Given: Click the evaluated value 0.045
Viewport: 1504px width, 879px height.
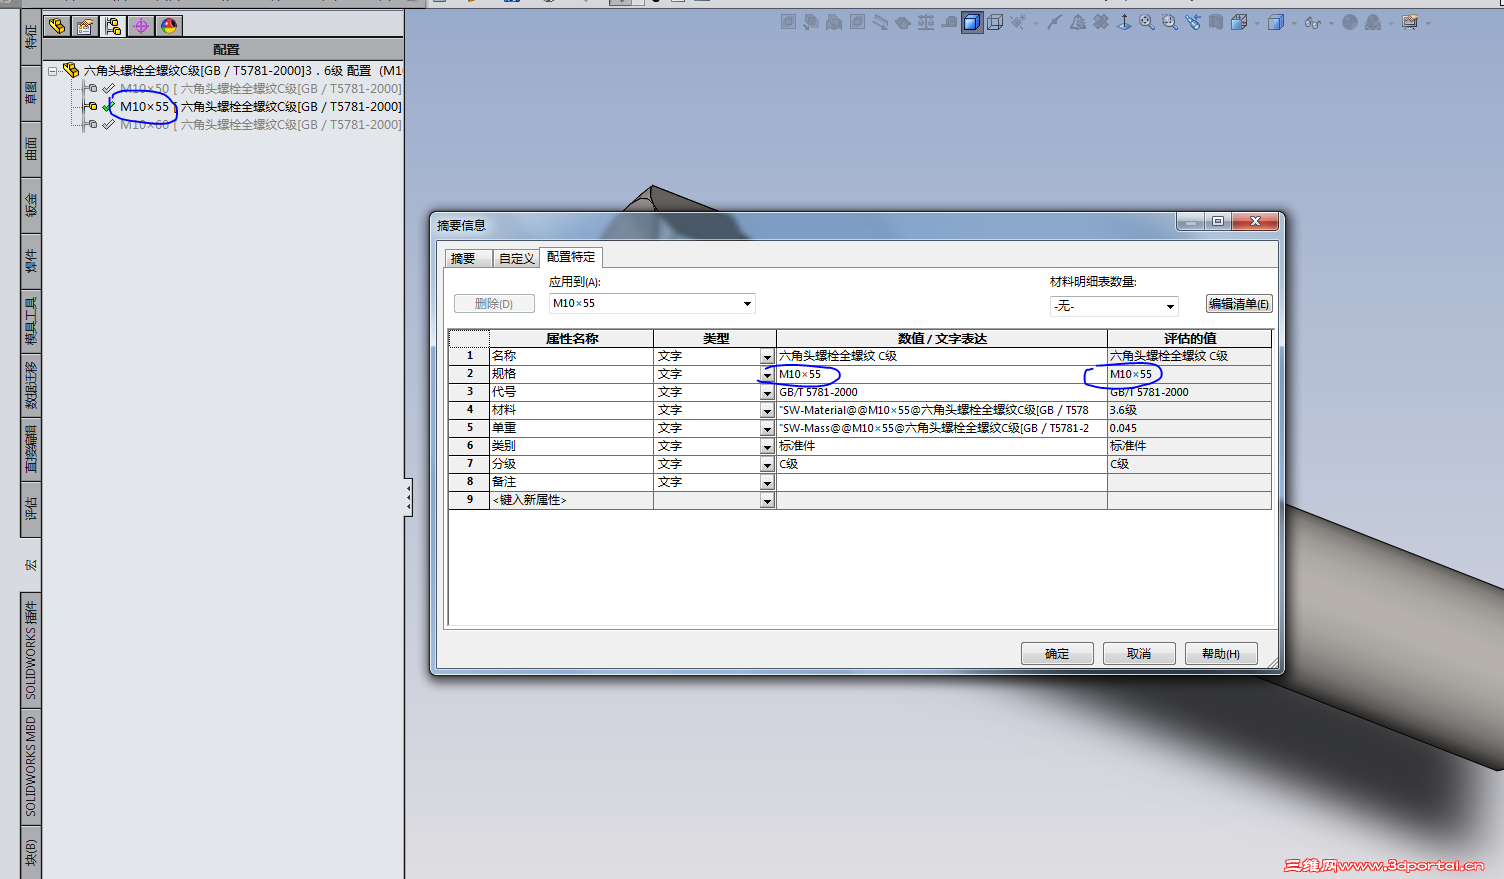Looking at the screenshot, I should click(1189, 428).
